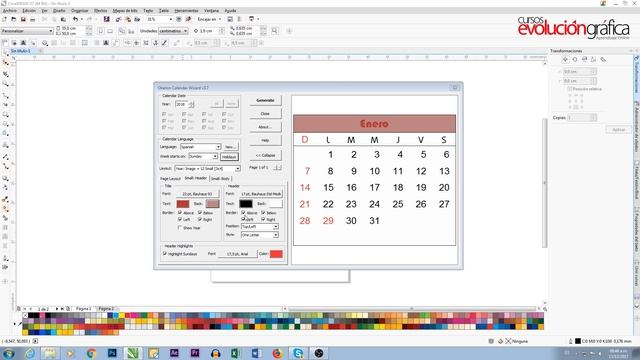Image resolution: width=640 pixels, height=360 pixels.
Task: Click the Help button in wizard
Action: coord(265,140)
